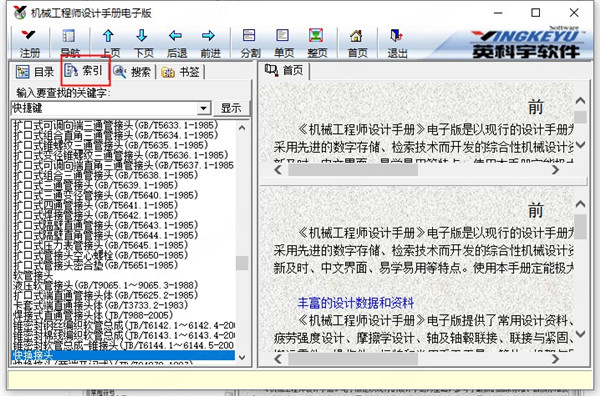Screen dimensions: 600x396
Task: Click lower content pane scroll-down arrow
Action: [580, 334]
